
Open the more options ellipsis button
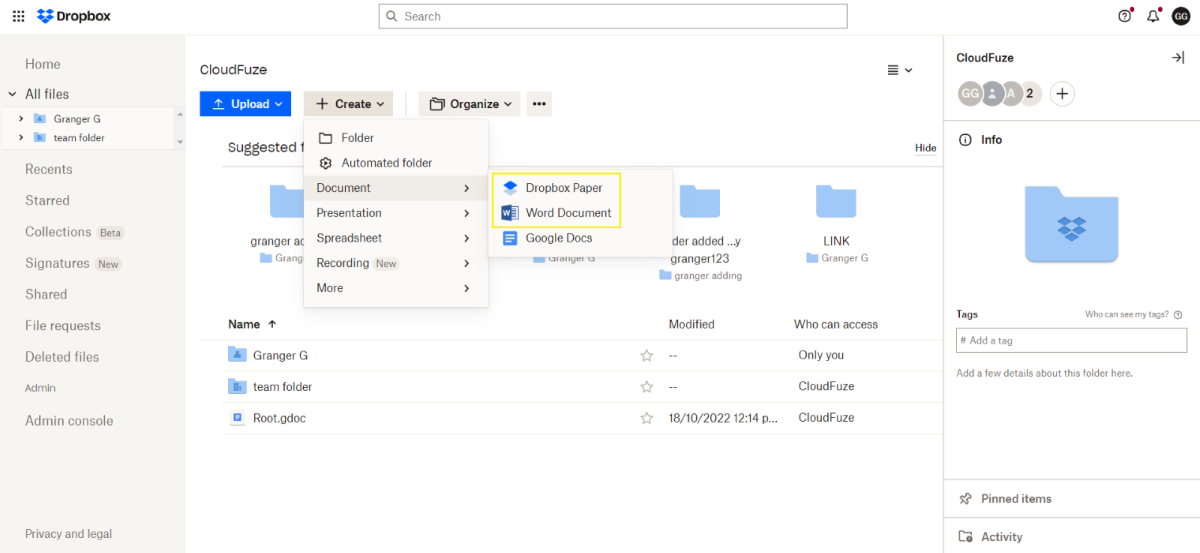coord(539,104)
